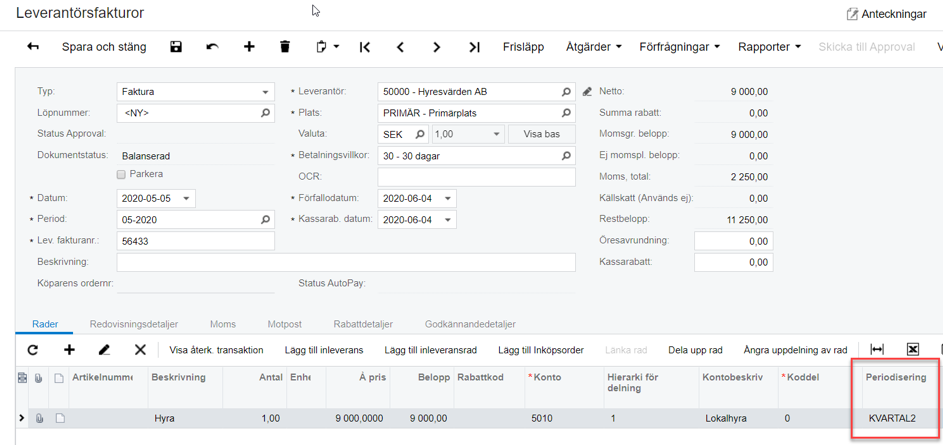Open Leverantör lookup magnifier

tap(566, 92)
